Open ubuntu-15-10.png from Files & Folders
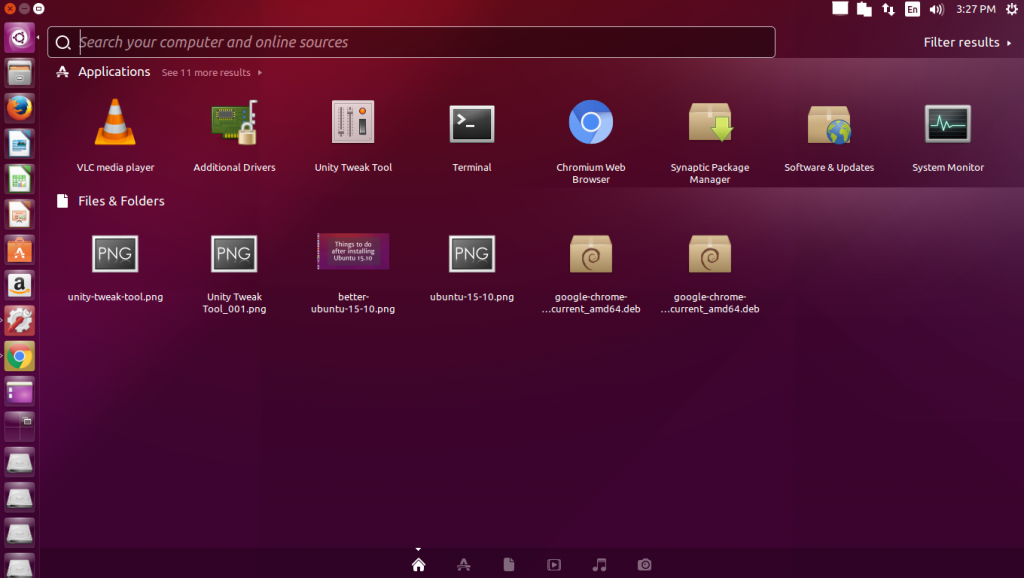Screen dimensions: 1024x578 471,253
